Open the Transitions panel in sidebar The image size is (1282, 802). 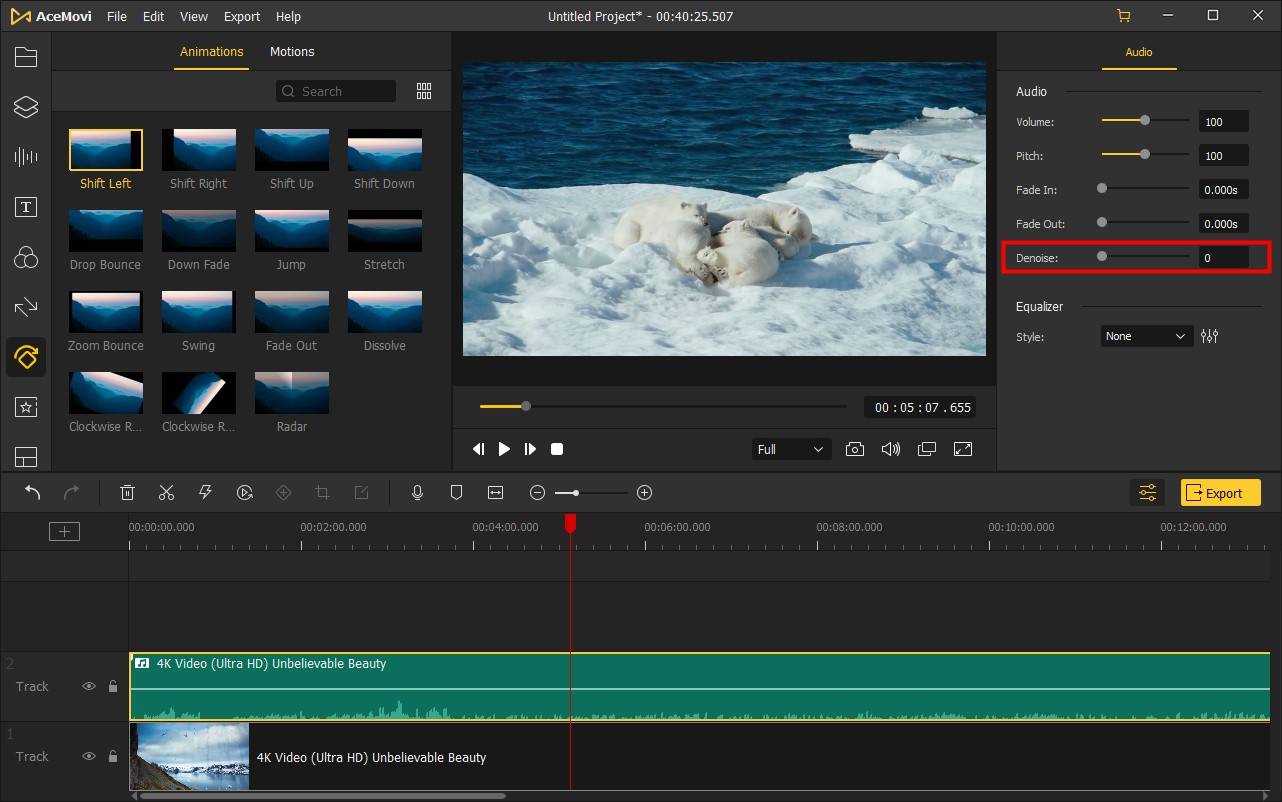tap(26, 307)
